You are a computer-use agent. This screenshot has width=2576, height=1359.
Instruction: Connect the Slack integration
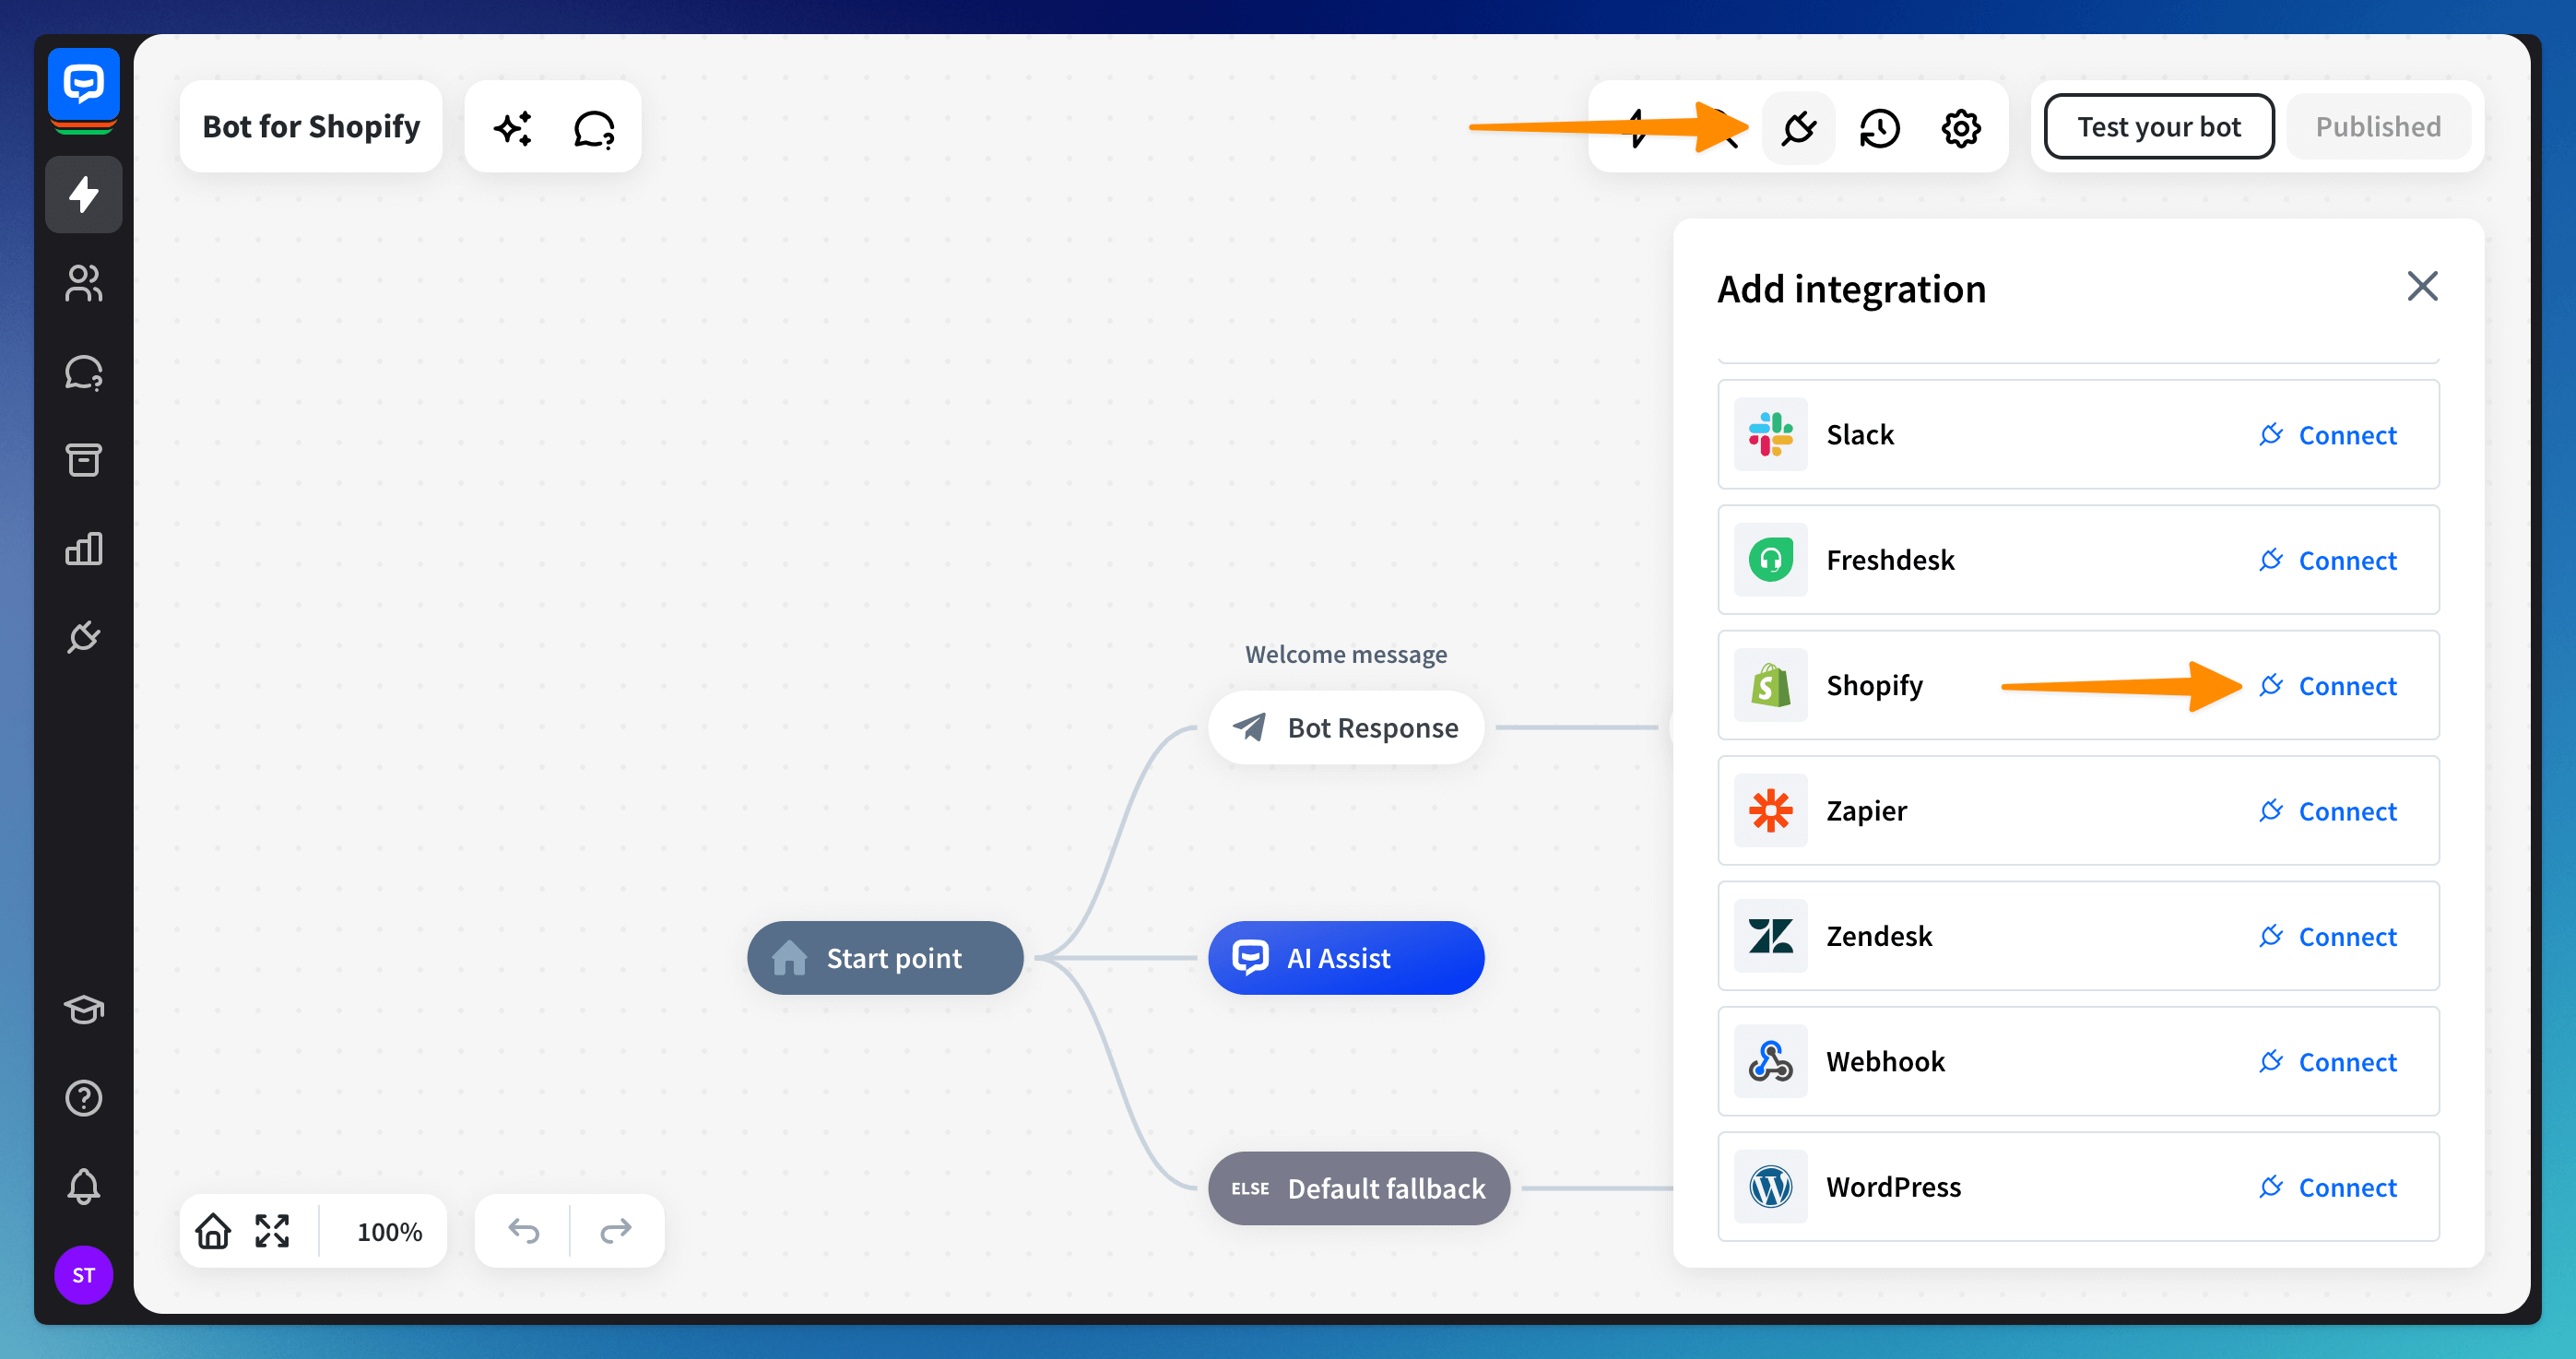[2328, 435]
